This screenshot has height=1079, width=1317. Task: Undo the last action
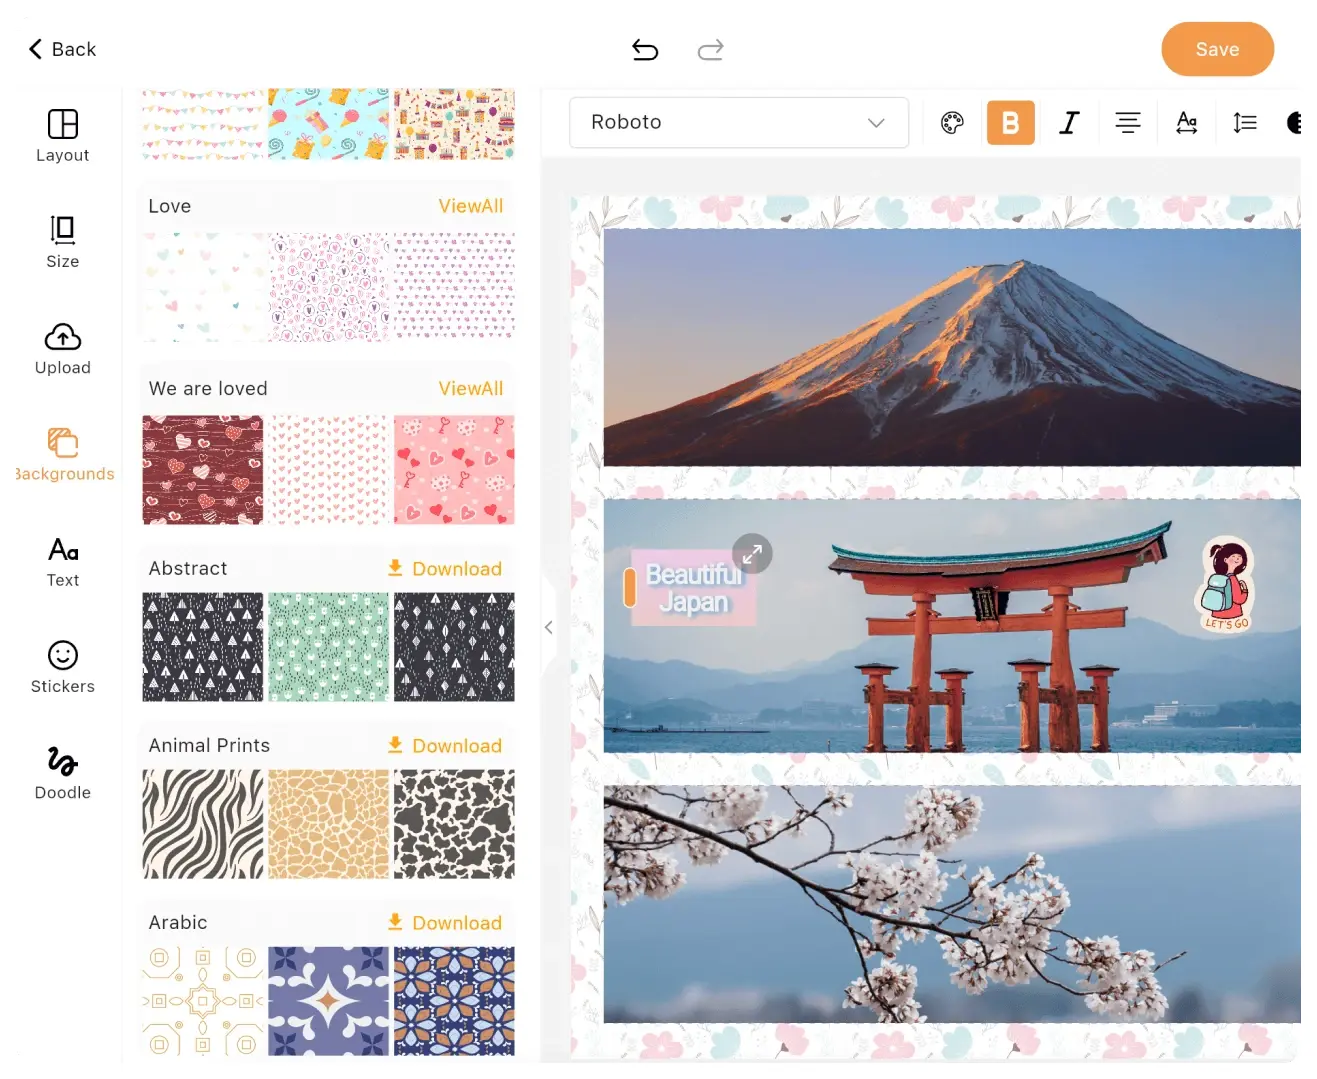pyautogui.click(x=645, y=49)
